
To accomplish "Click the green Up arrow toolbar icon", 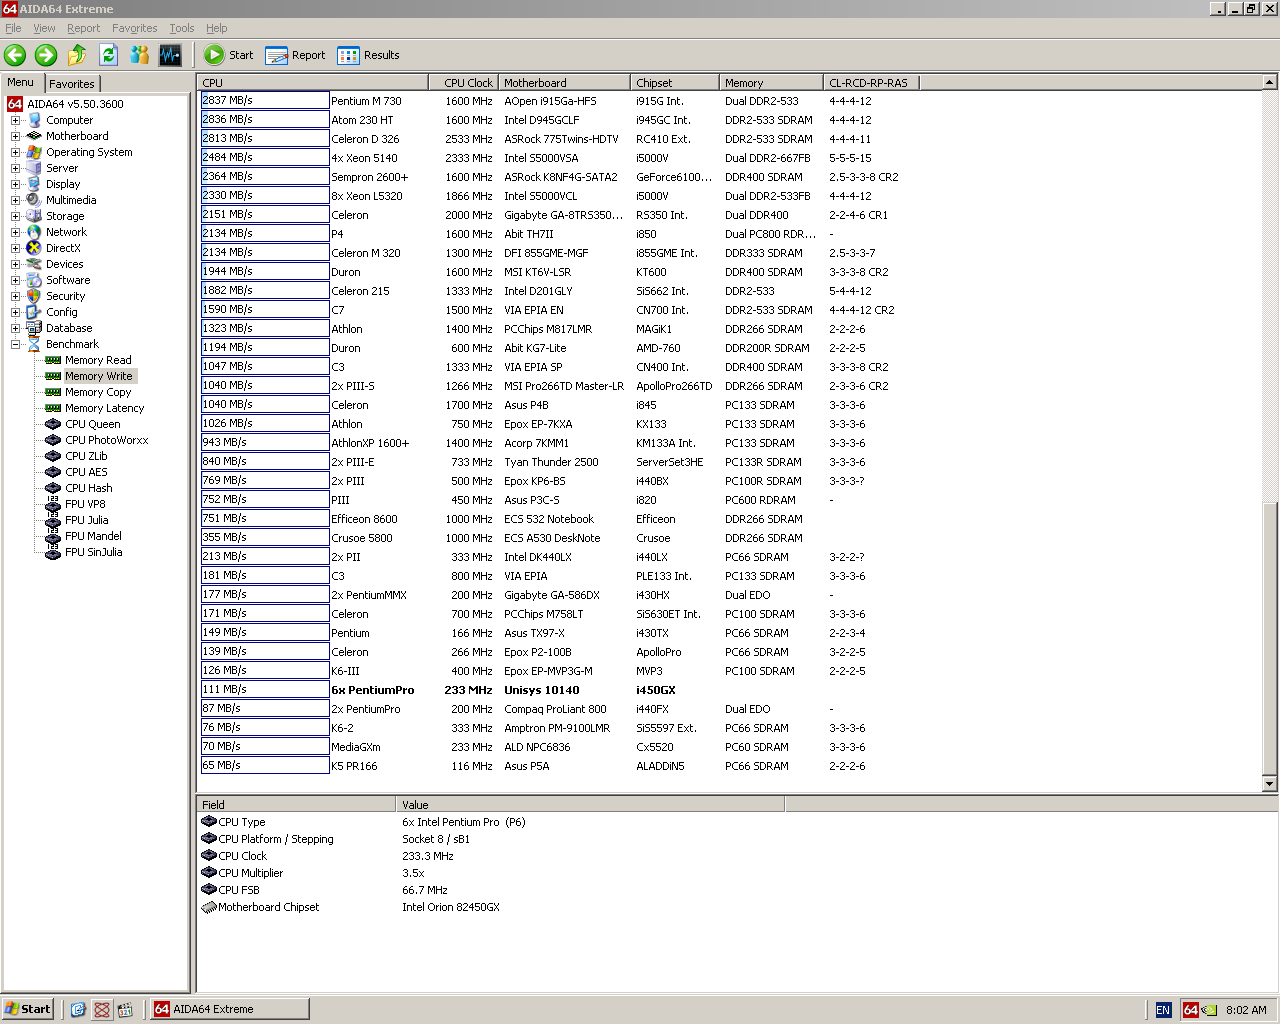I will pyautogui.click(x=77, y=55).
